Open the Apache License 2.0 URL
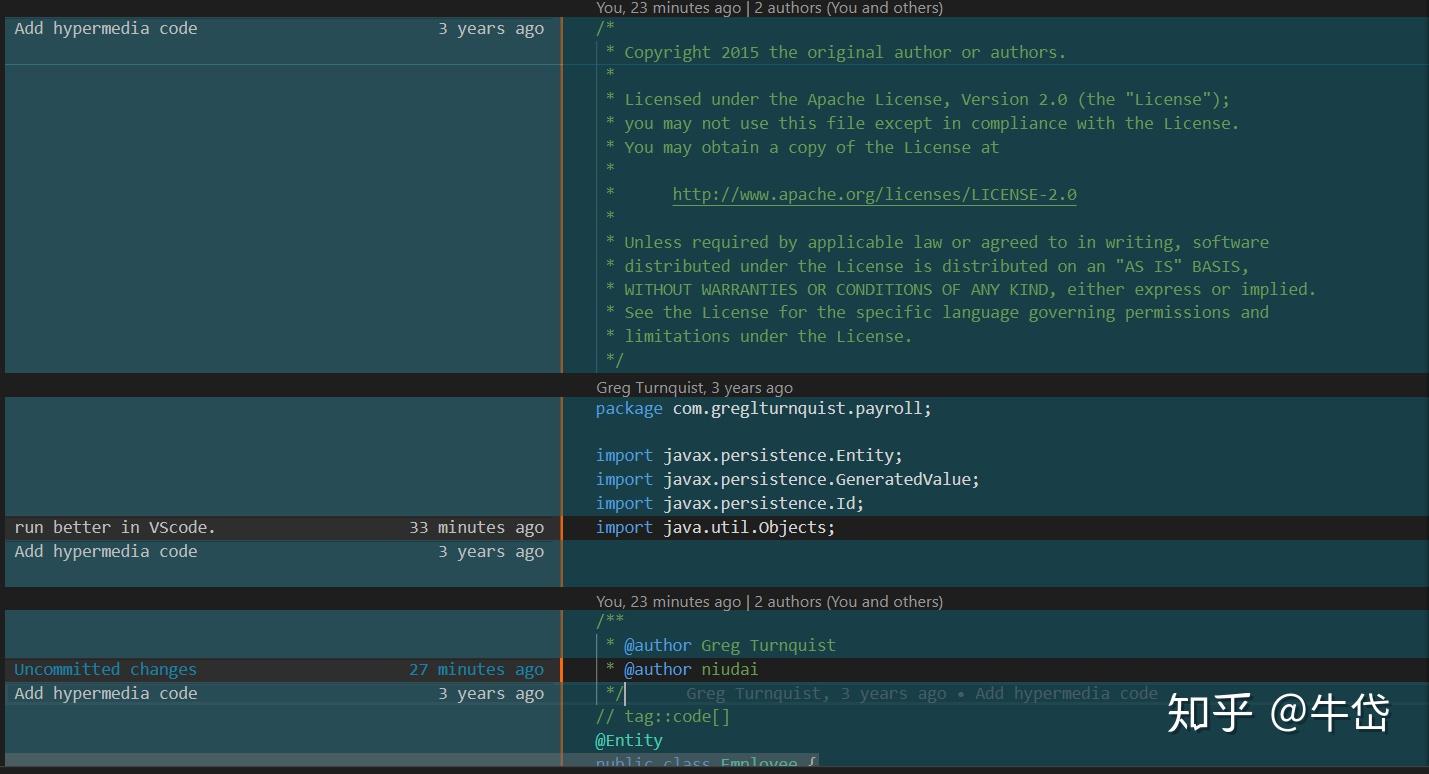Viewport: 1429px width, 774px height. pos(874,193)
